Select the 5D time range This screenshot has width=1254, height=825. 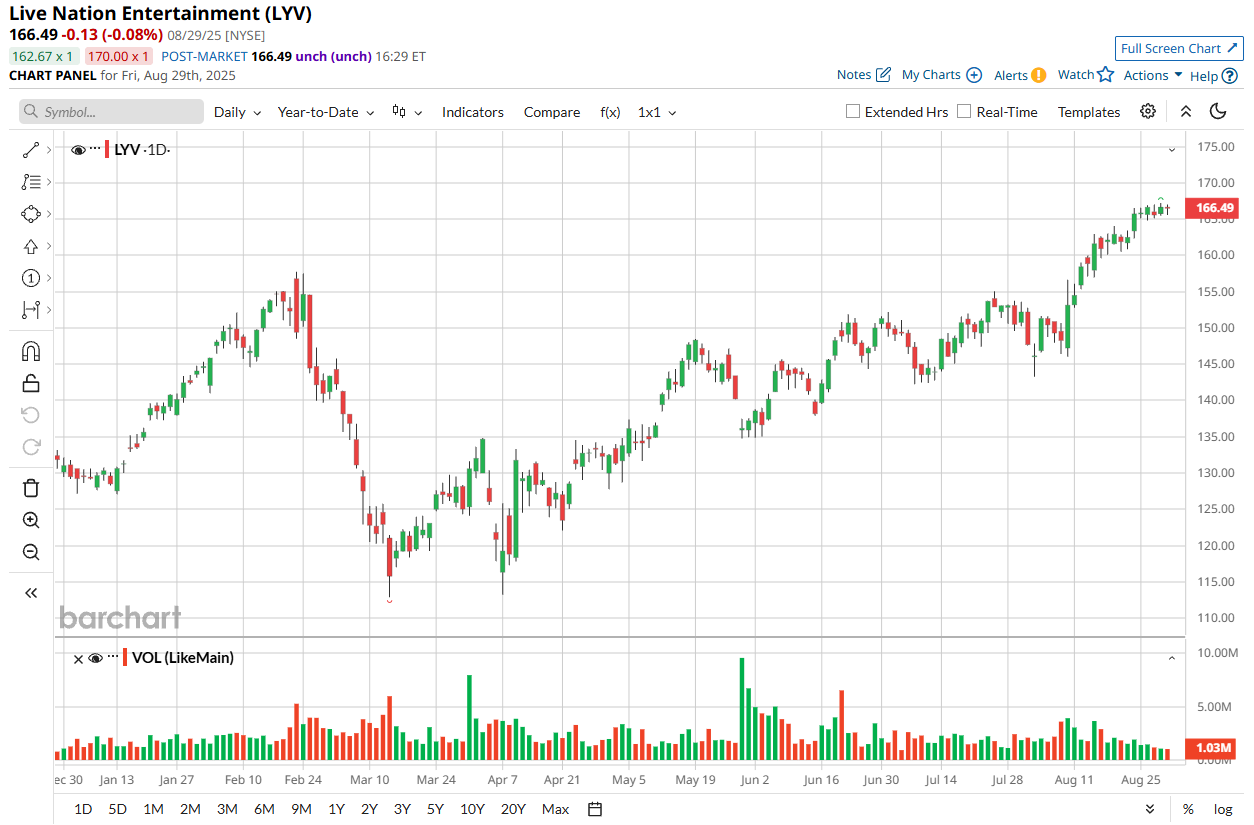[x=118, y=809]
